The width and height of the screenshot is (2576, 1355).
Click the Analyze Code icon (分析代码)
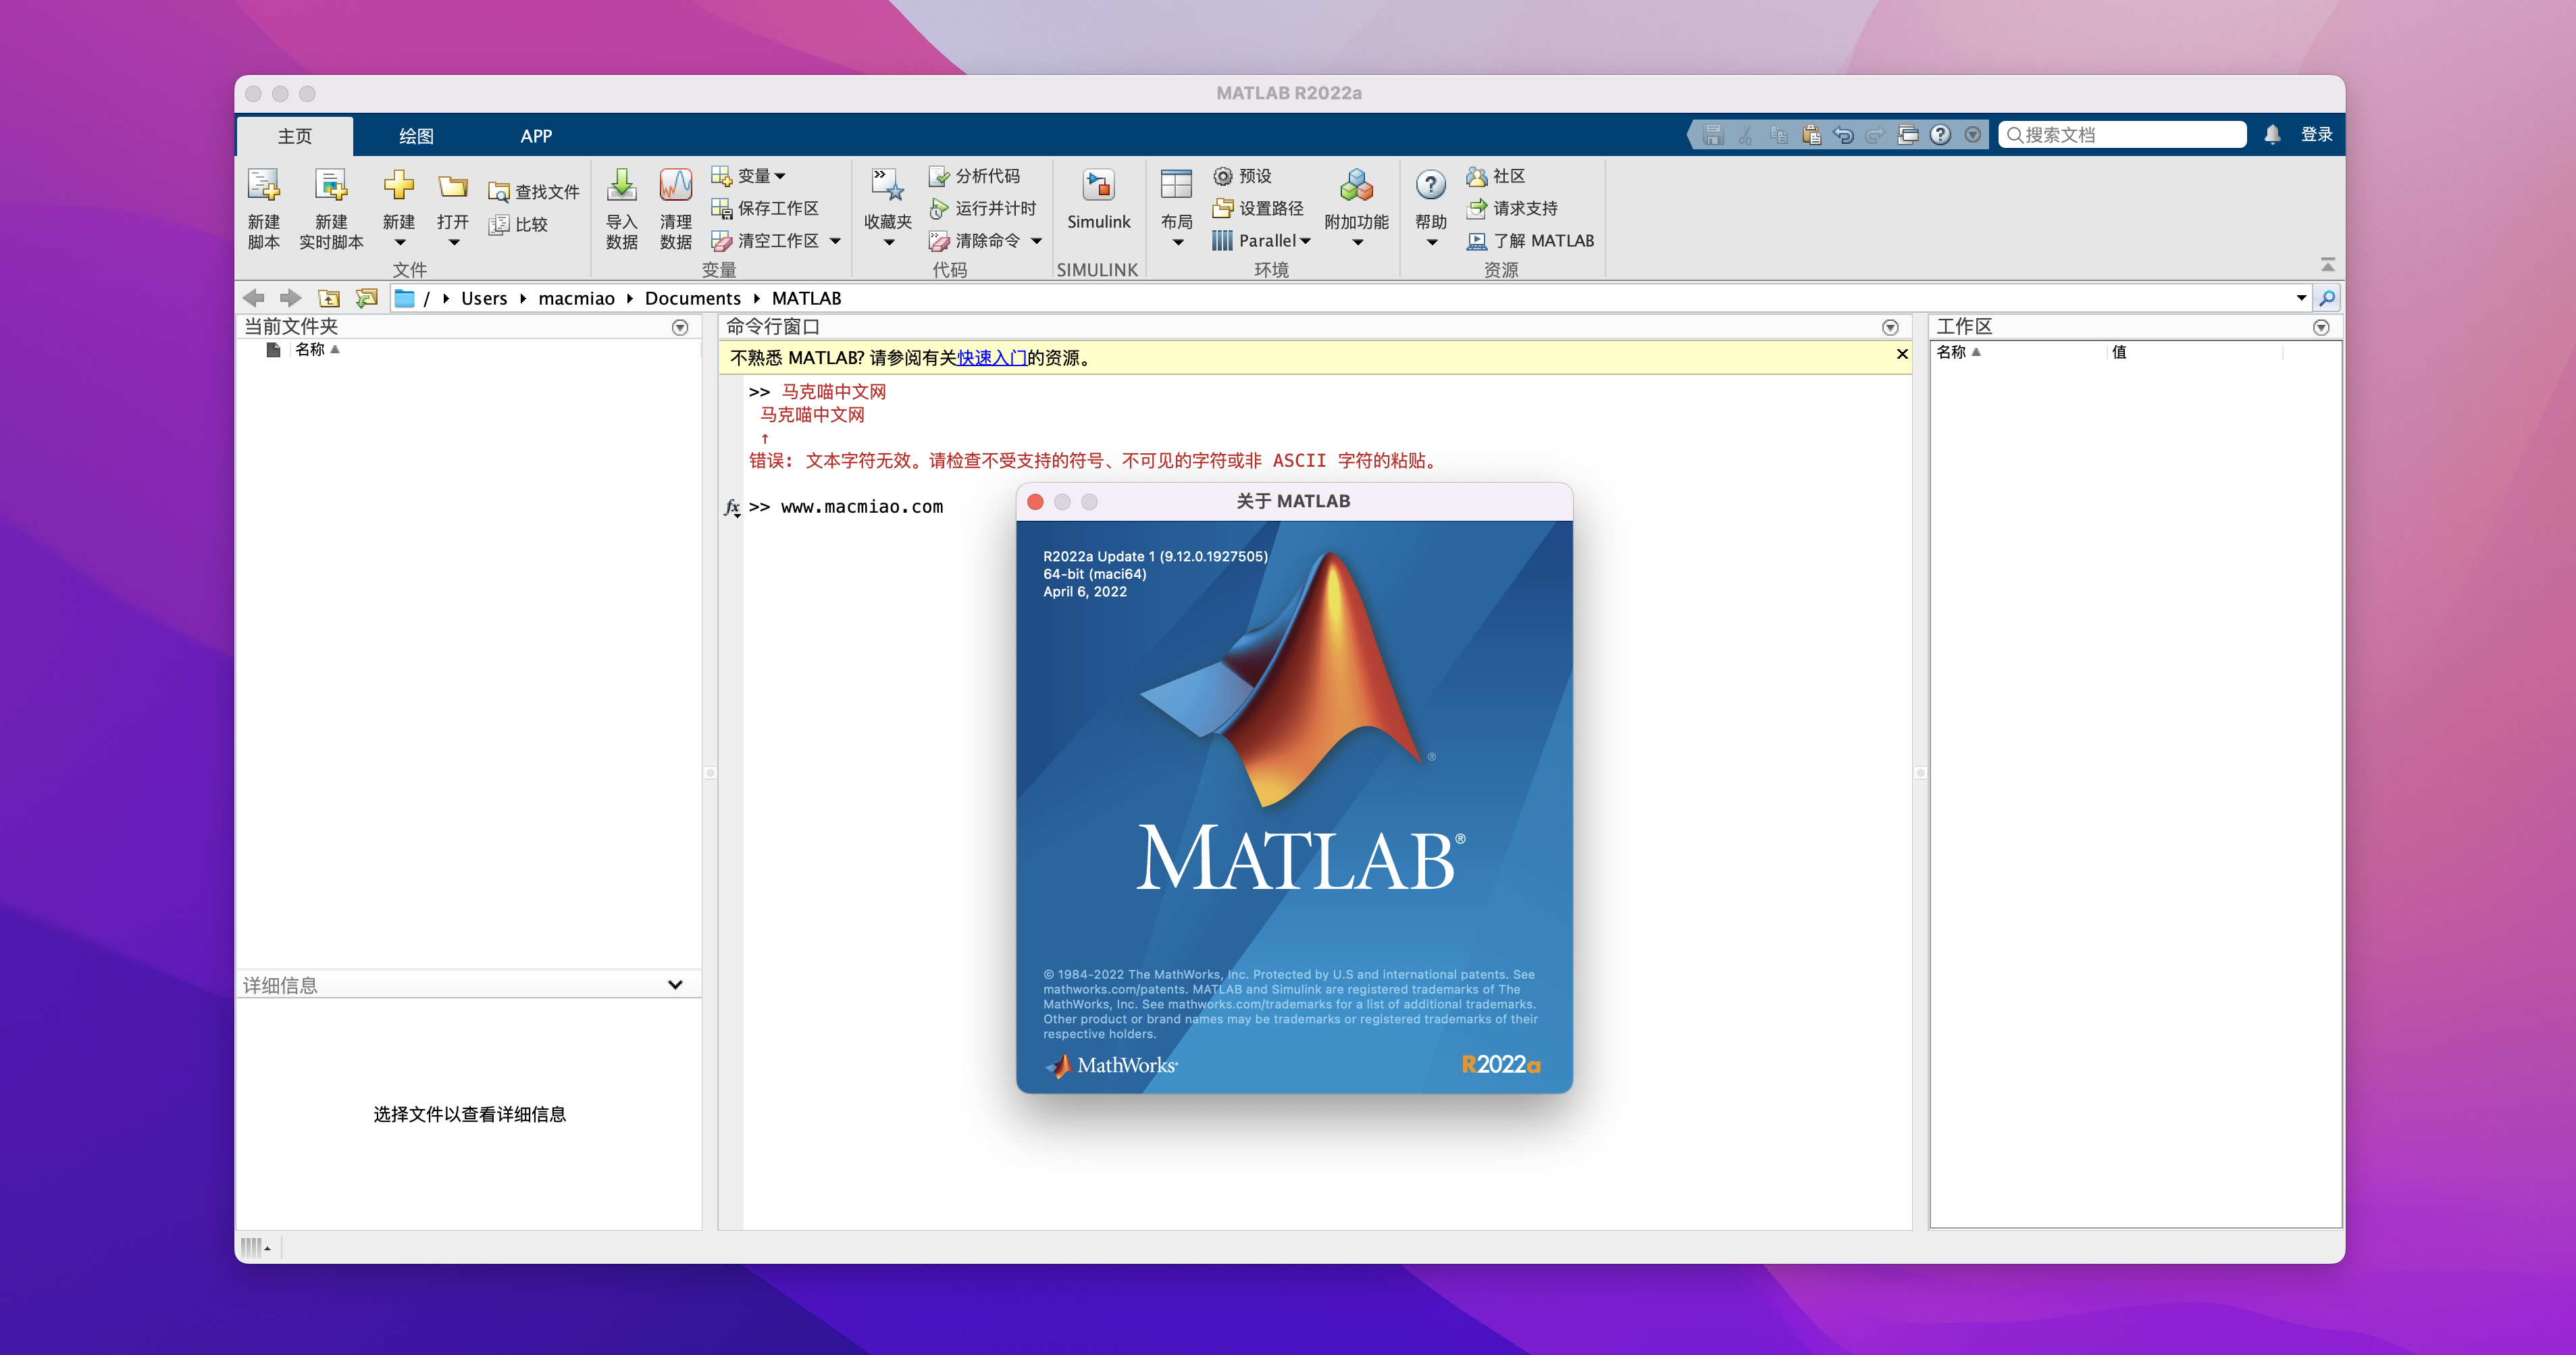pyautogui.click(x=938, y=176)
